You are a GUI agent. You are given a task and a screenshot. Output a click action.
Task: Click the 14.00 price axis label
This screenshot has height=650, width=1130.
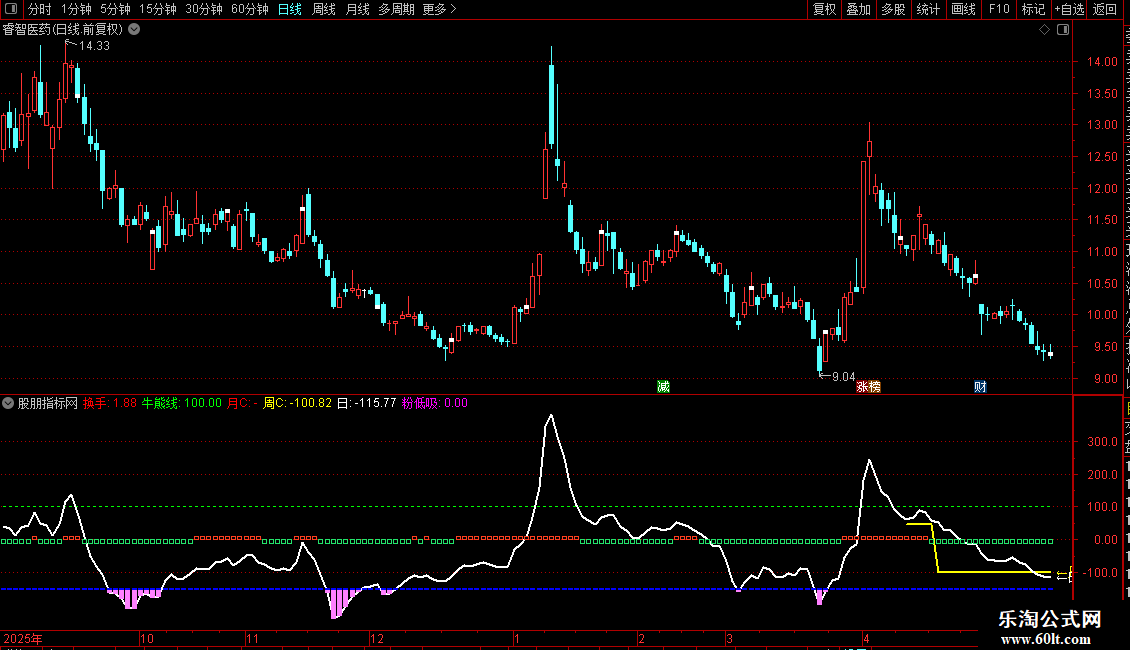[1103, 62]
